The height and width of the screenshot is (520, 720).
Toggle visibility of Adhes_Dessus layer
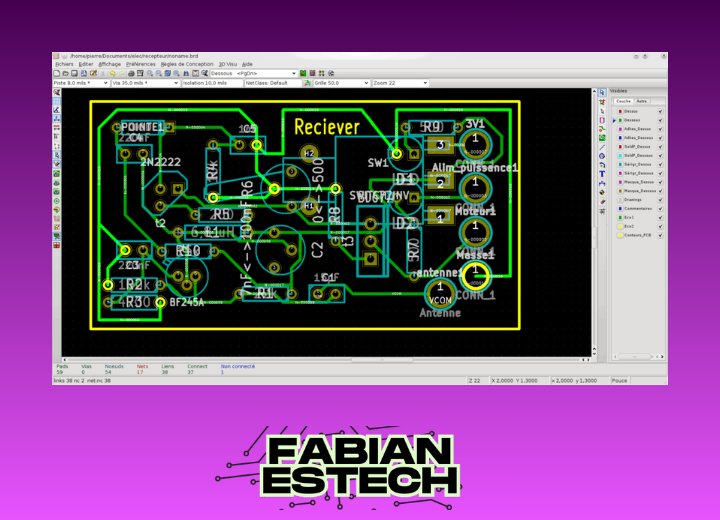660,129
